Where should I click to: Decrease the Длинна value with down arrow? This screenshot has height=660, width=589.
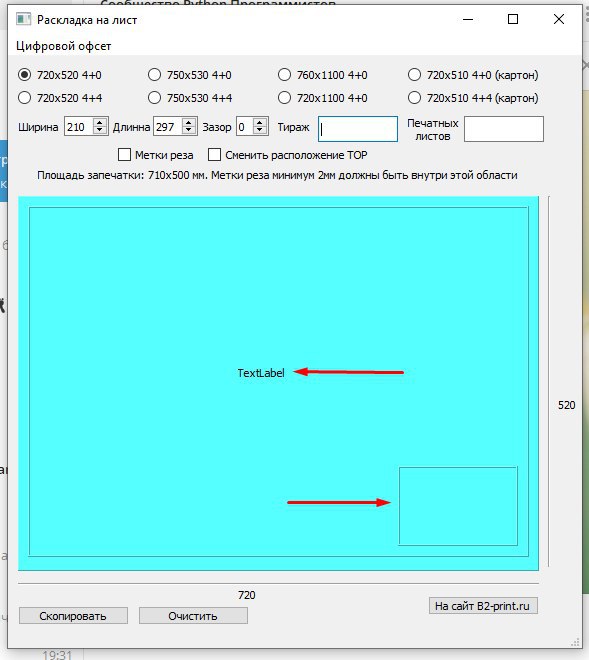tap(189, 130)
